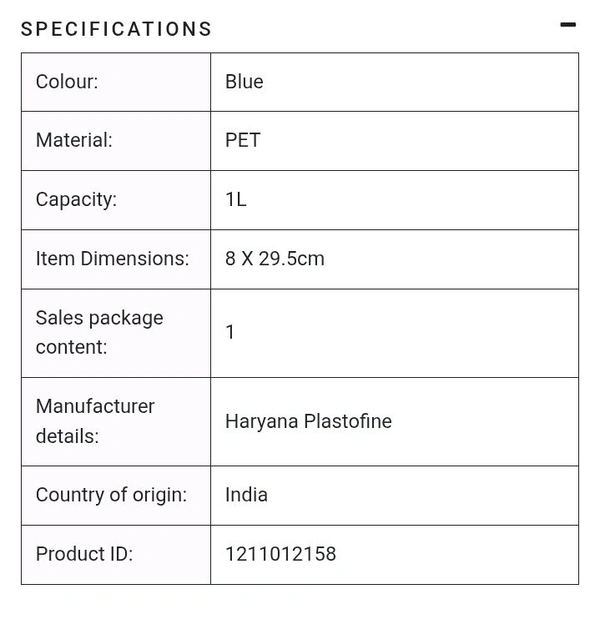The height and width of the screenshot is (634, 600).
Task: Click the Blue colour value
Action: (x=244, y=82)
